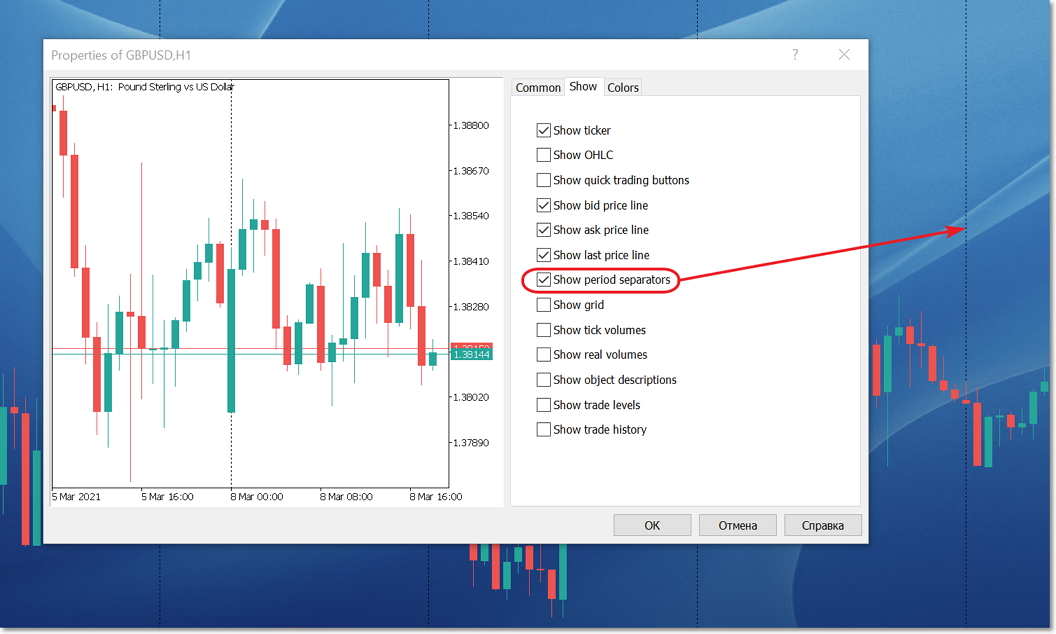The width and height of the screenshot is (1056, 634).
Task: Click the 1.38410 price axis label
Action: 471,261
